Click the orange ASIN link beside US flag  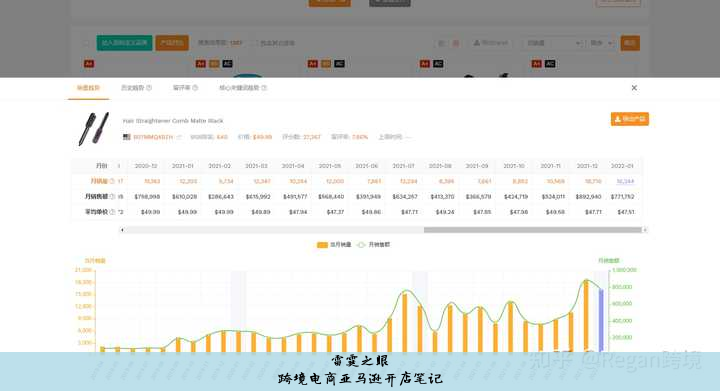153,137
